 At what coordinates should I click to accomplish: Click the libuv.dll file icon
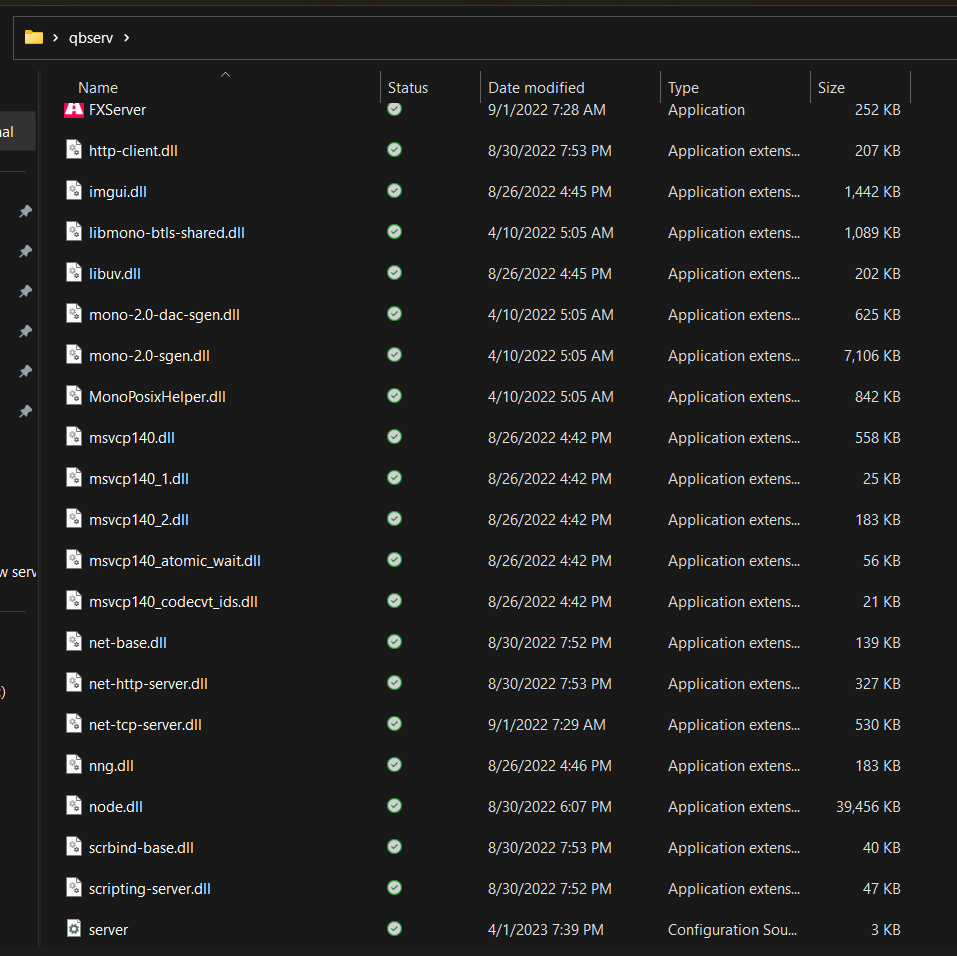[x=74, y=273]
